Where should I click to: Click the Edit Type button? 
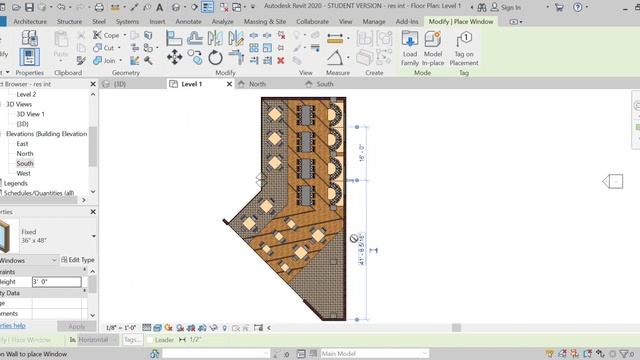coord(78,260)
